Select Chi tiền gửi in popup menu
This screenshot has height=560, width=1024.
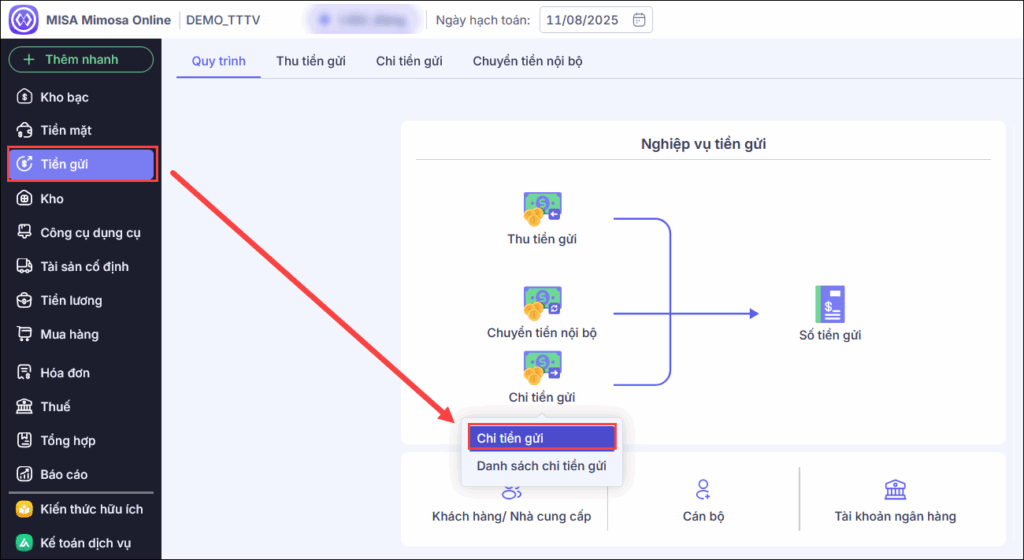(541, 438)
